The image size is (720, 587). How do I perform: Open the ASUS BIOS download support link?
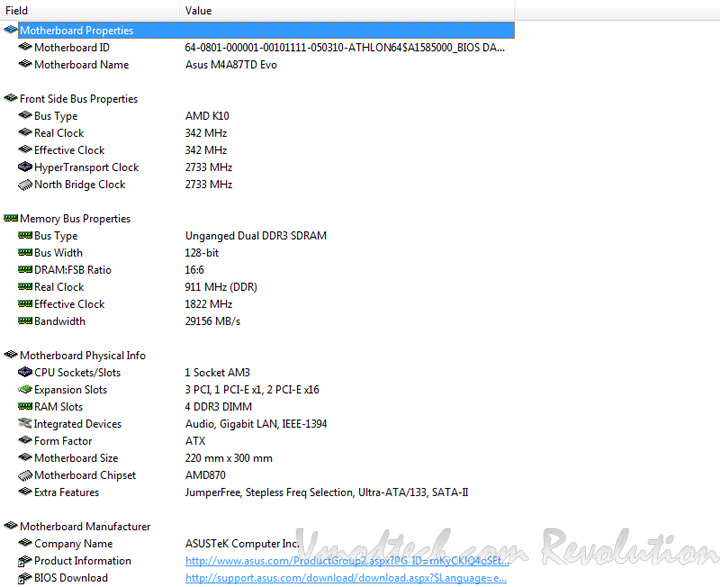[346, 578]
